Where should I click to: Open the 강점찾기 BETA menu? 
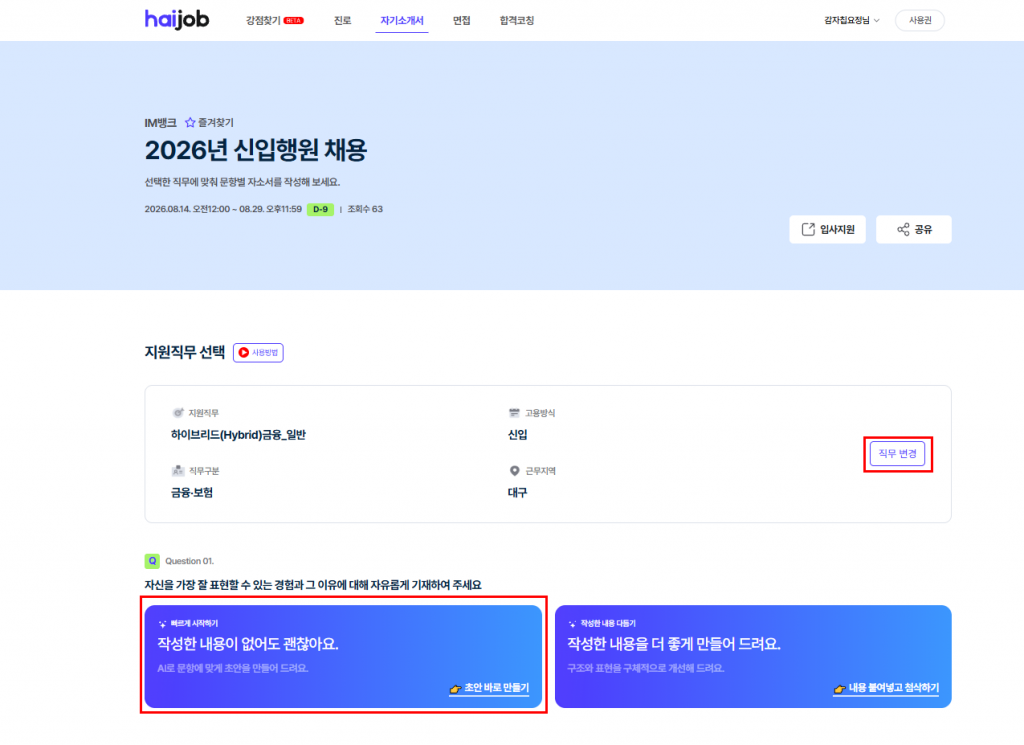(x=274, y=20)
